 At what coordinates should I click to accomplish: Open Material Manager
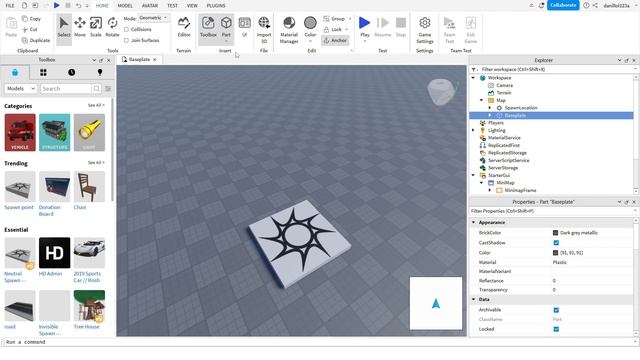[289, 30]
